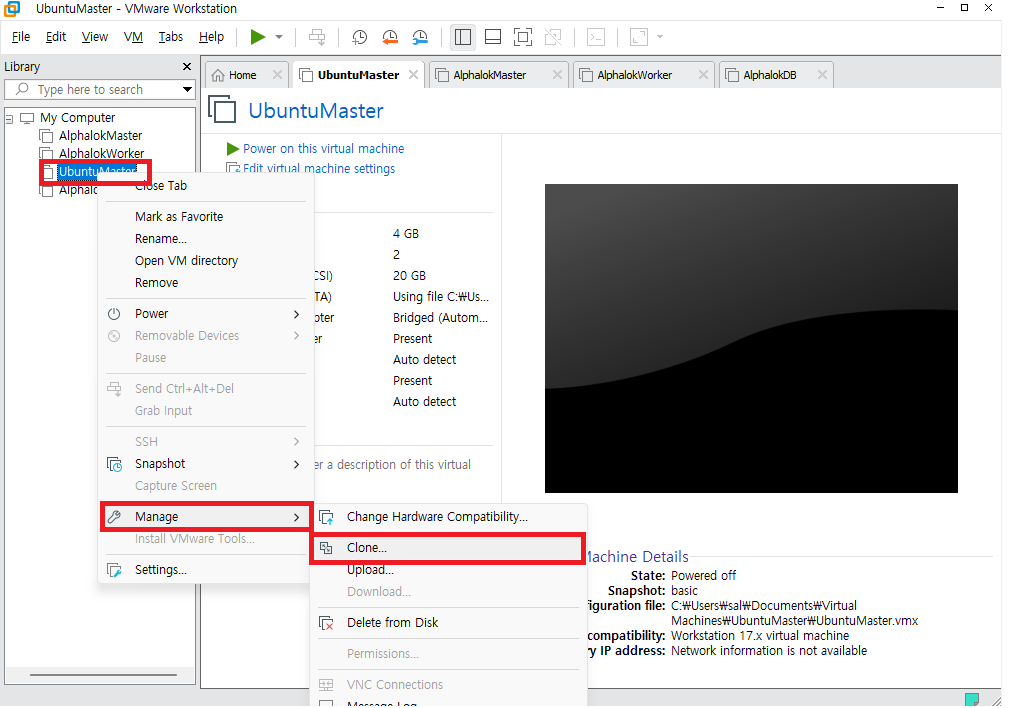Choose Rename... in the context menu

206,239
